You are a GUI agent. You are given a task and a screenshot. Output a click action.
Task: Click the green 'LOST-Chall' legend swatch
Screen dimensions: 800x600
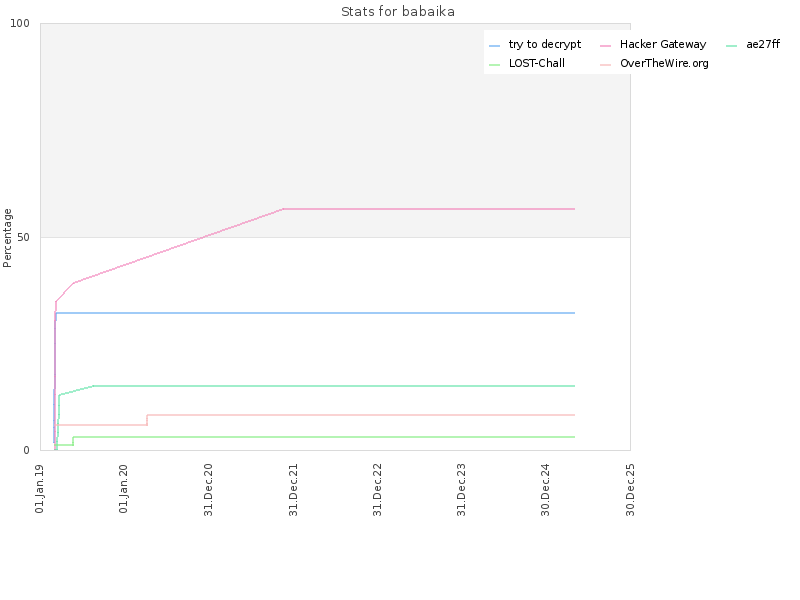tap(494, 65)
